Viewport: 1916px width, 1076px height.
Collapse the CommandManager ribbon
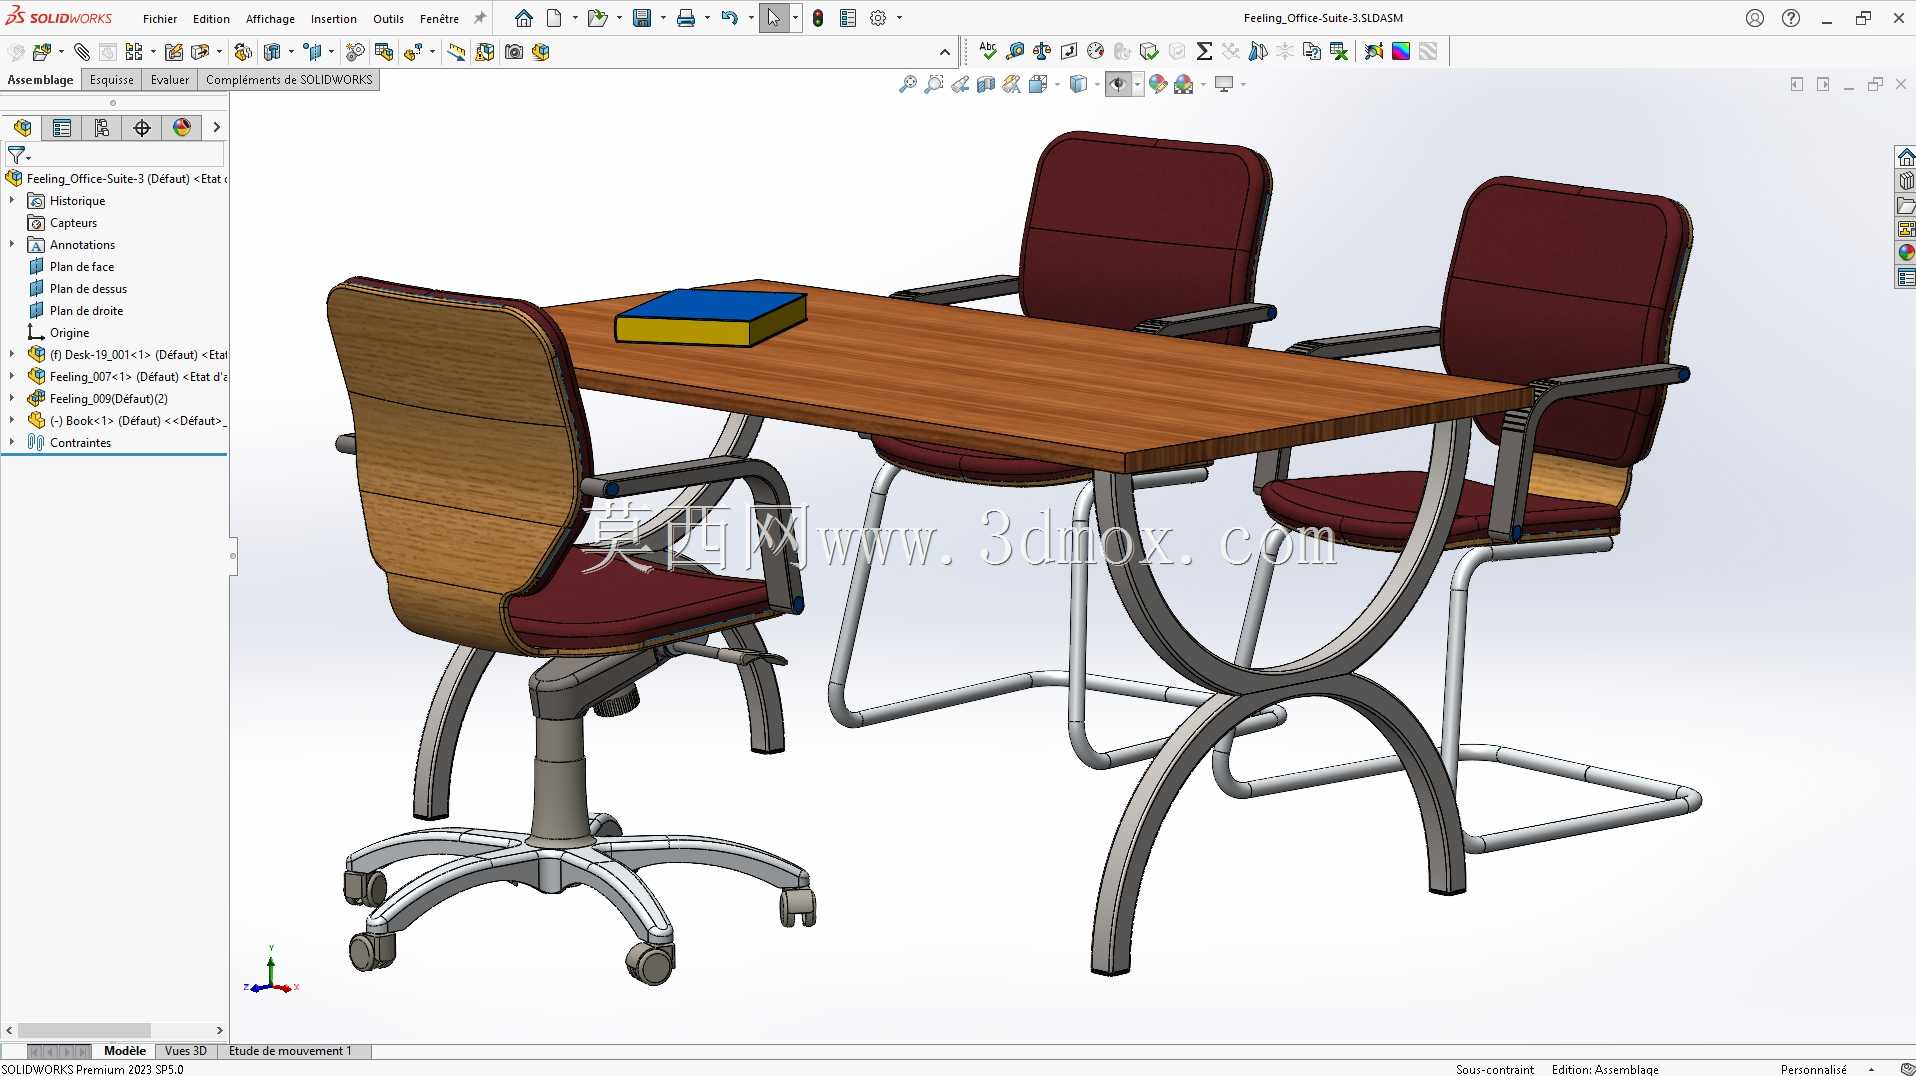click(x=945, y=52)
